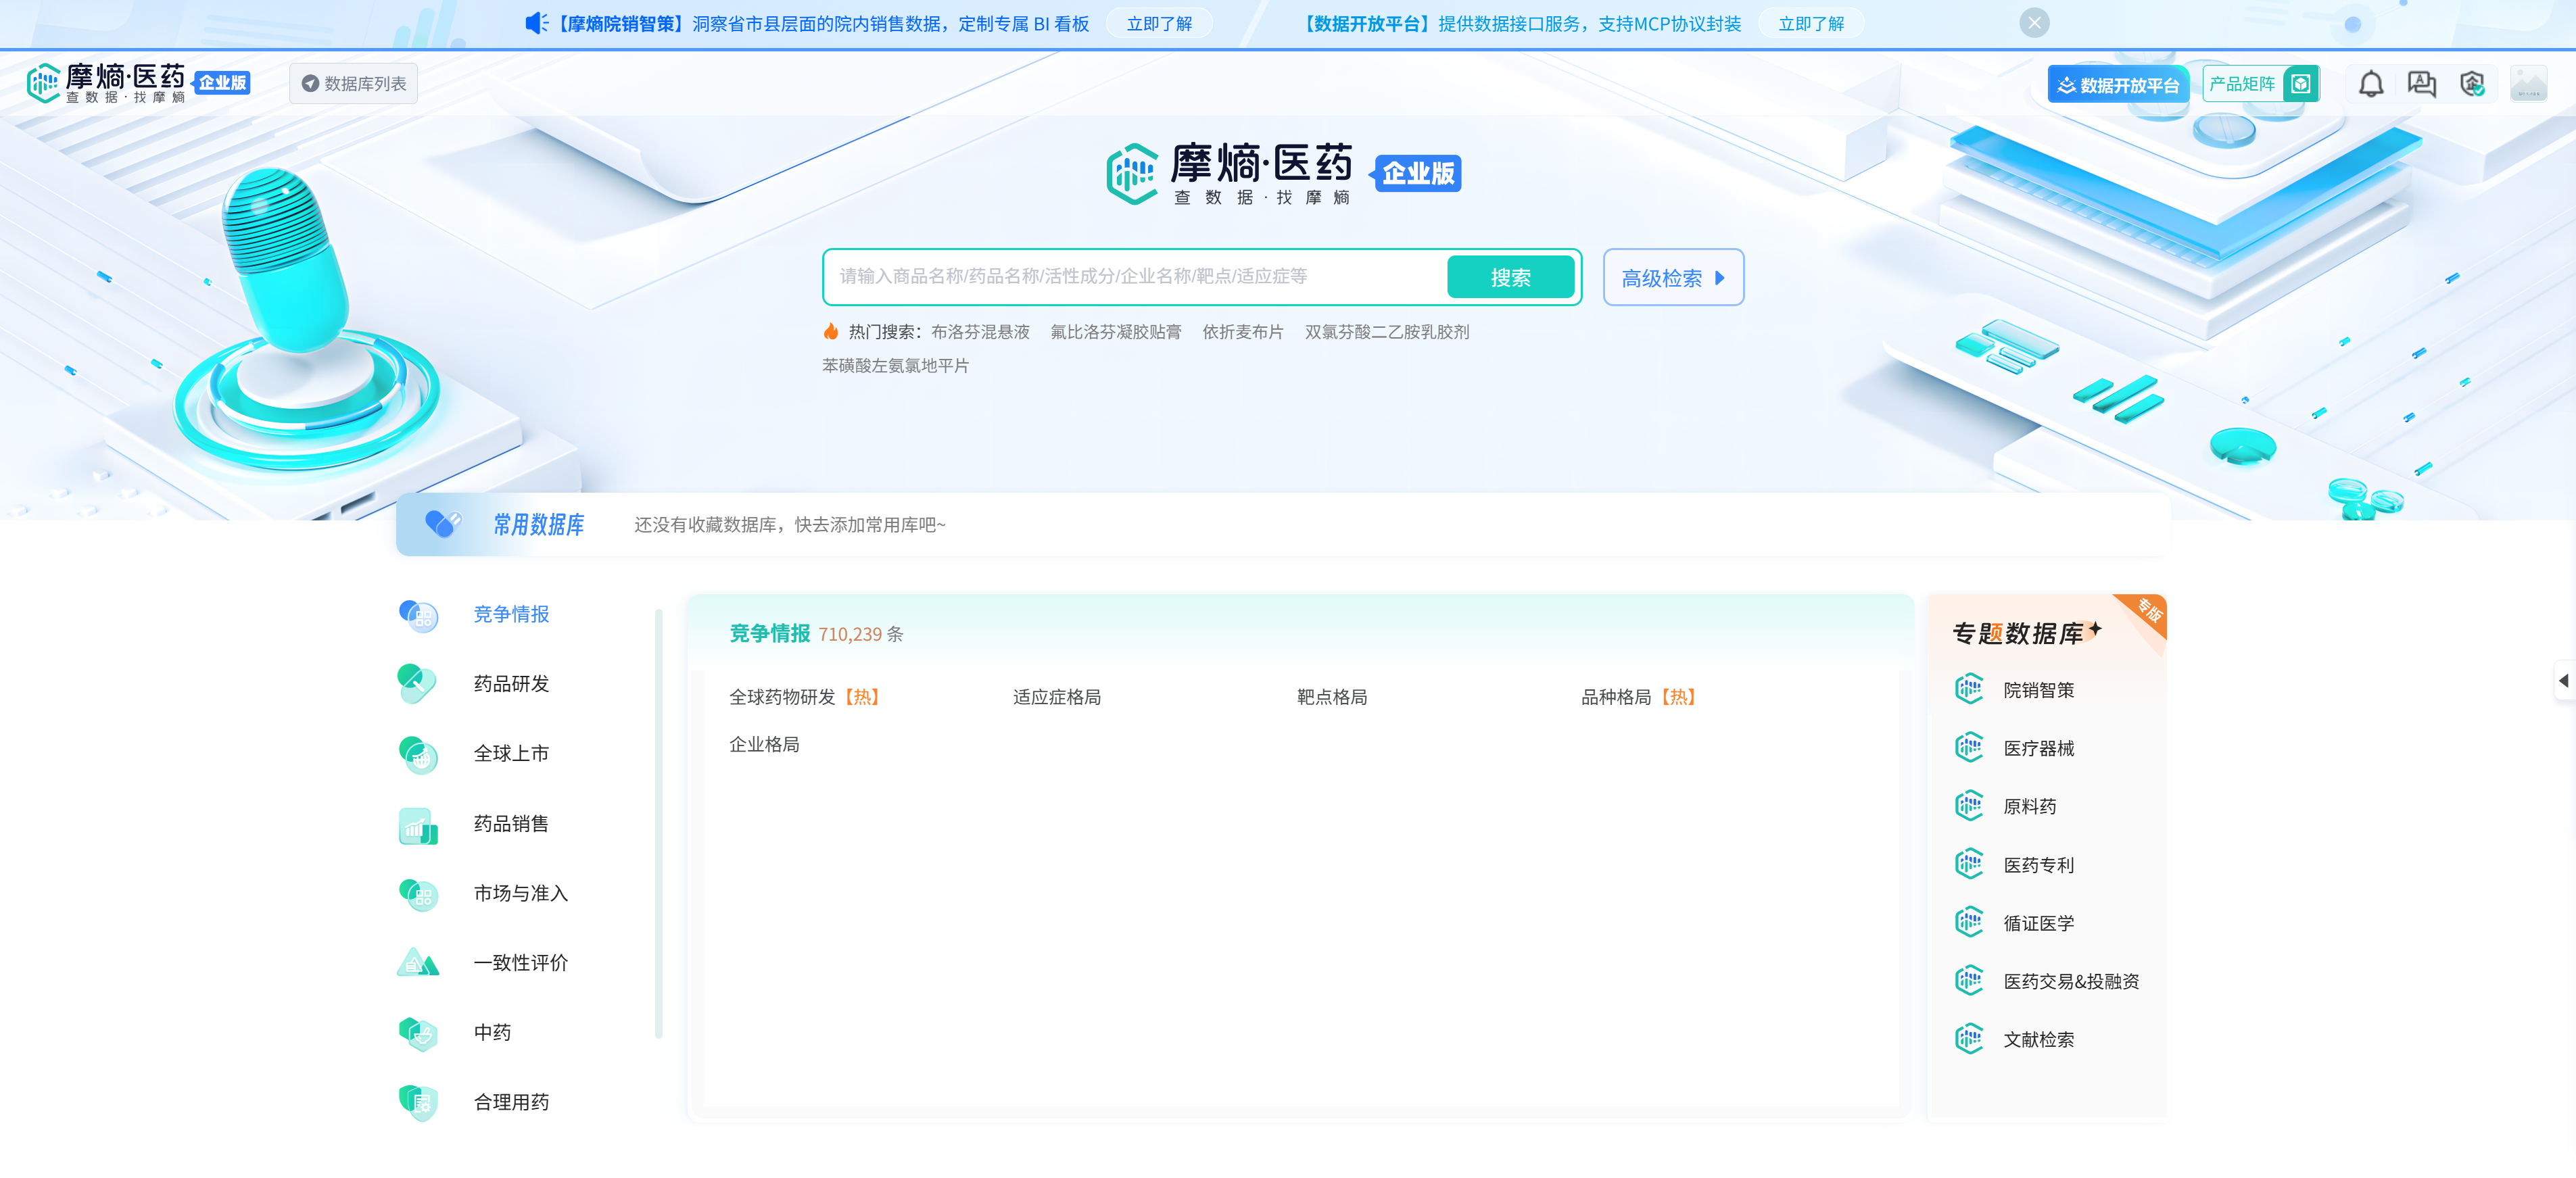This screenshot has width=2576, height=1178.
Task: Click the logo icon beside 医药专利
Action: coord(1968,864)
